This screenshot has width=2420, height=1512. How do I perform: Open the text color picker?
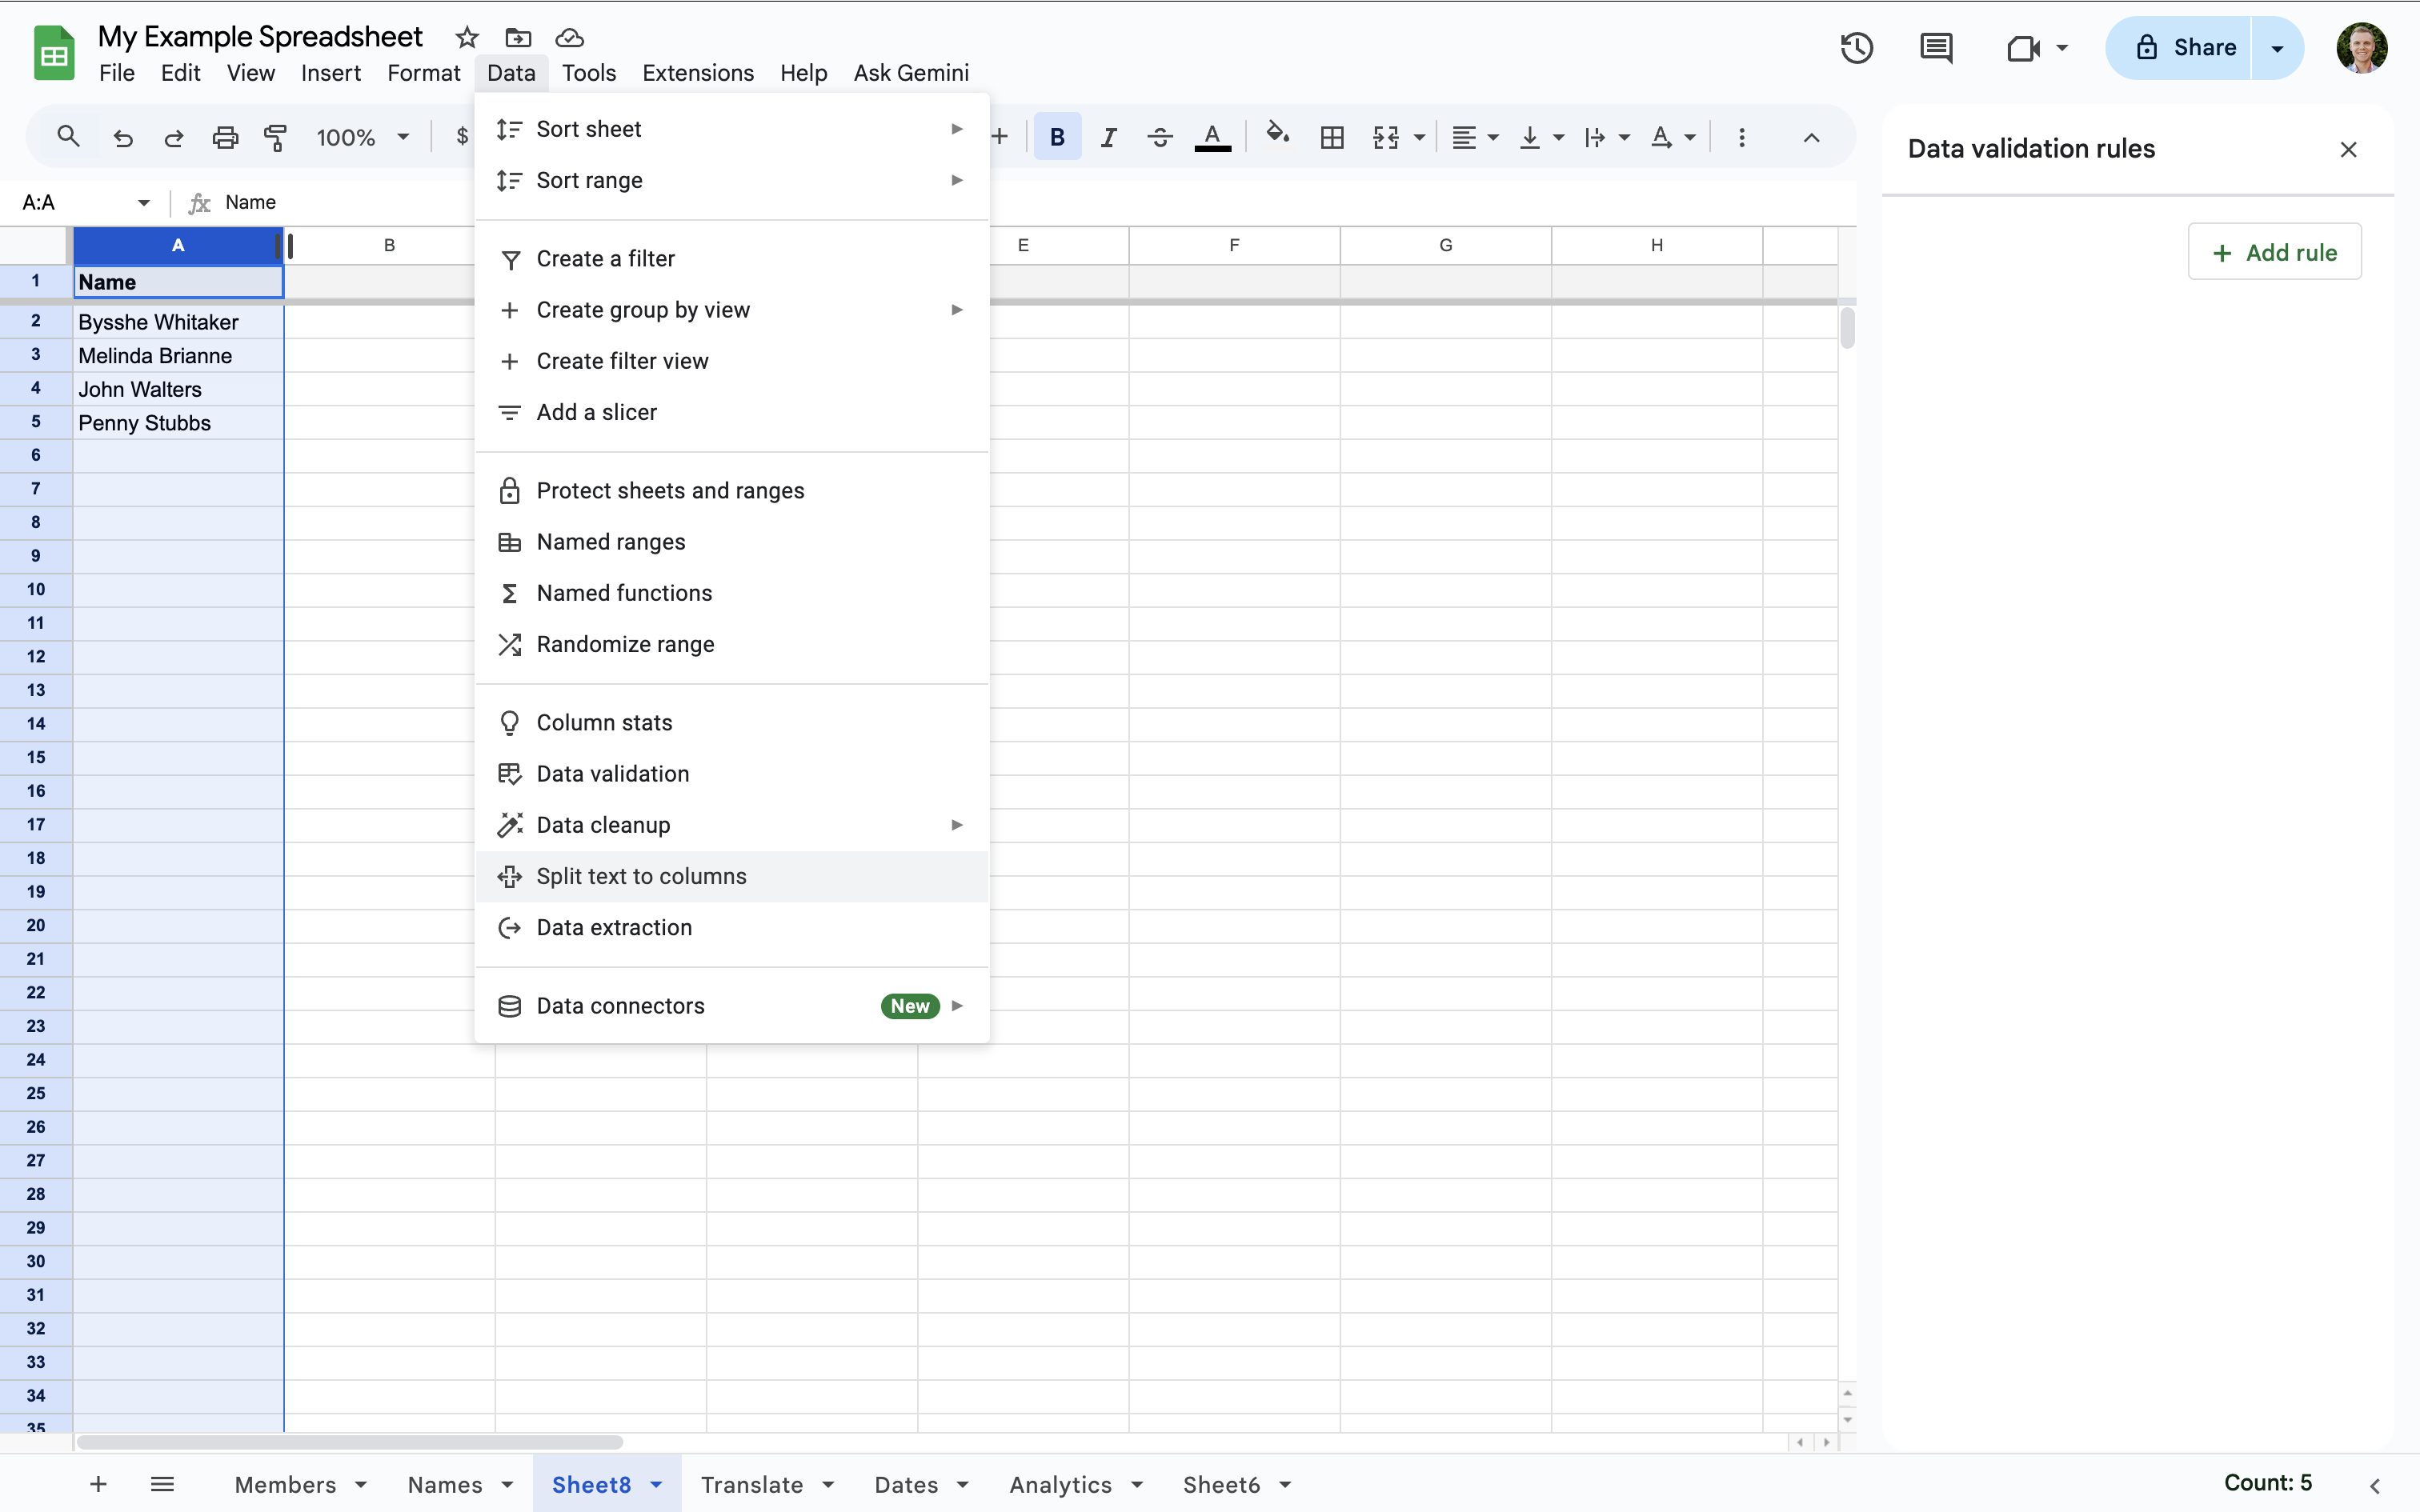point(1211,137)
